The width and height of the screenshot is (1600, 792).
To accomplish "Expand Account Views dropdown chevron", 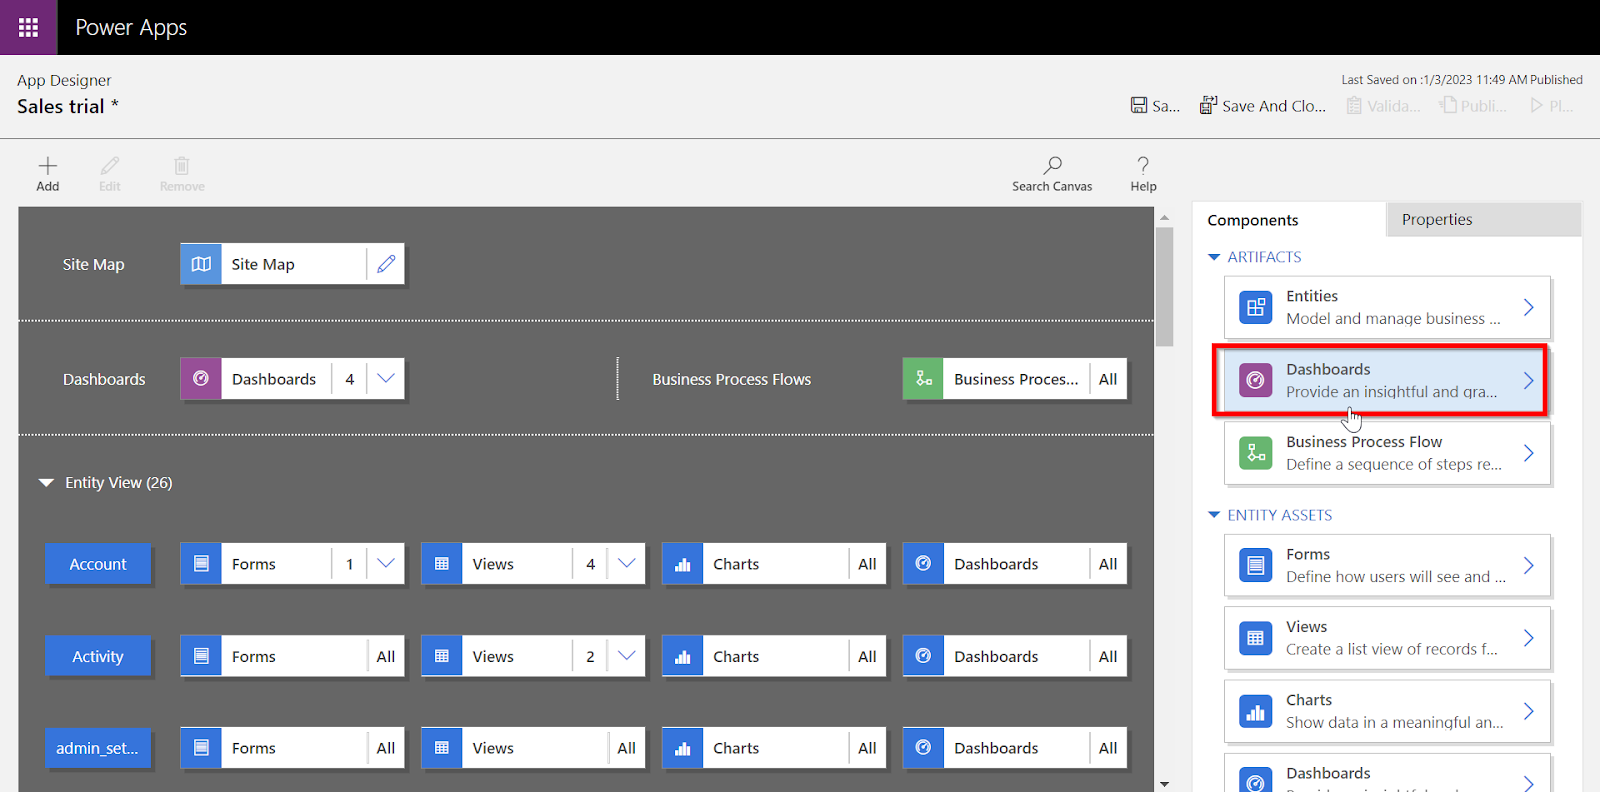I will pos(627,564).
